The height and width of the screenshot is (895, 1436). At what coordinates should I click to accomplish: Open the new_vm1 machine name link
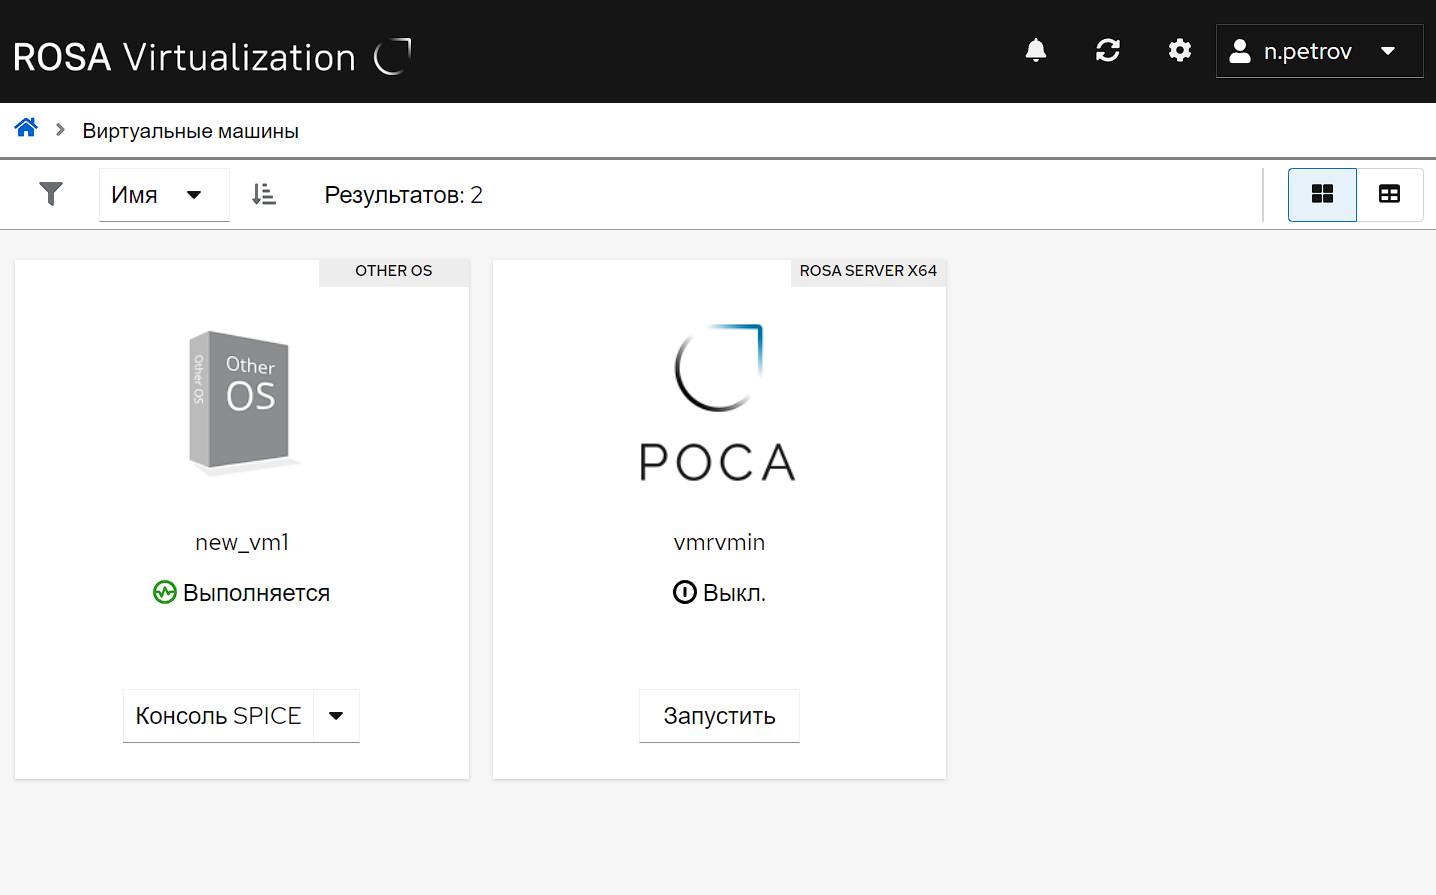[242, 542]
